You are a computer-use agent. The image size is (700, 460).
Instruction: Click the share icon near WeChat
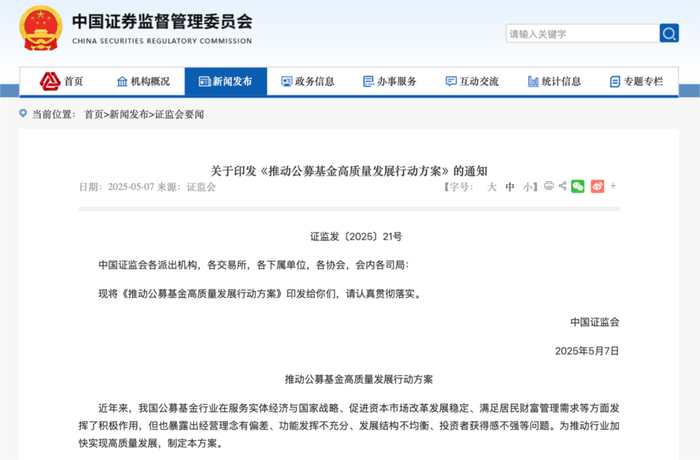562,185
